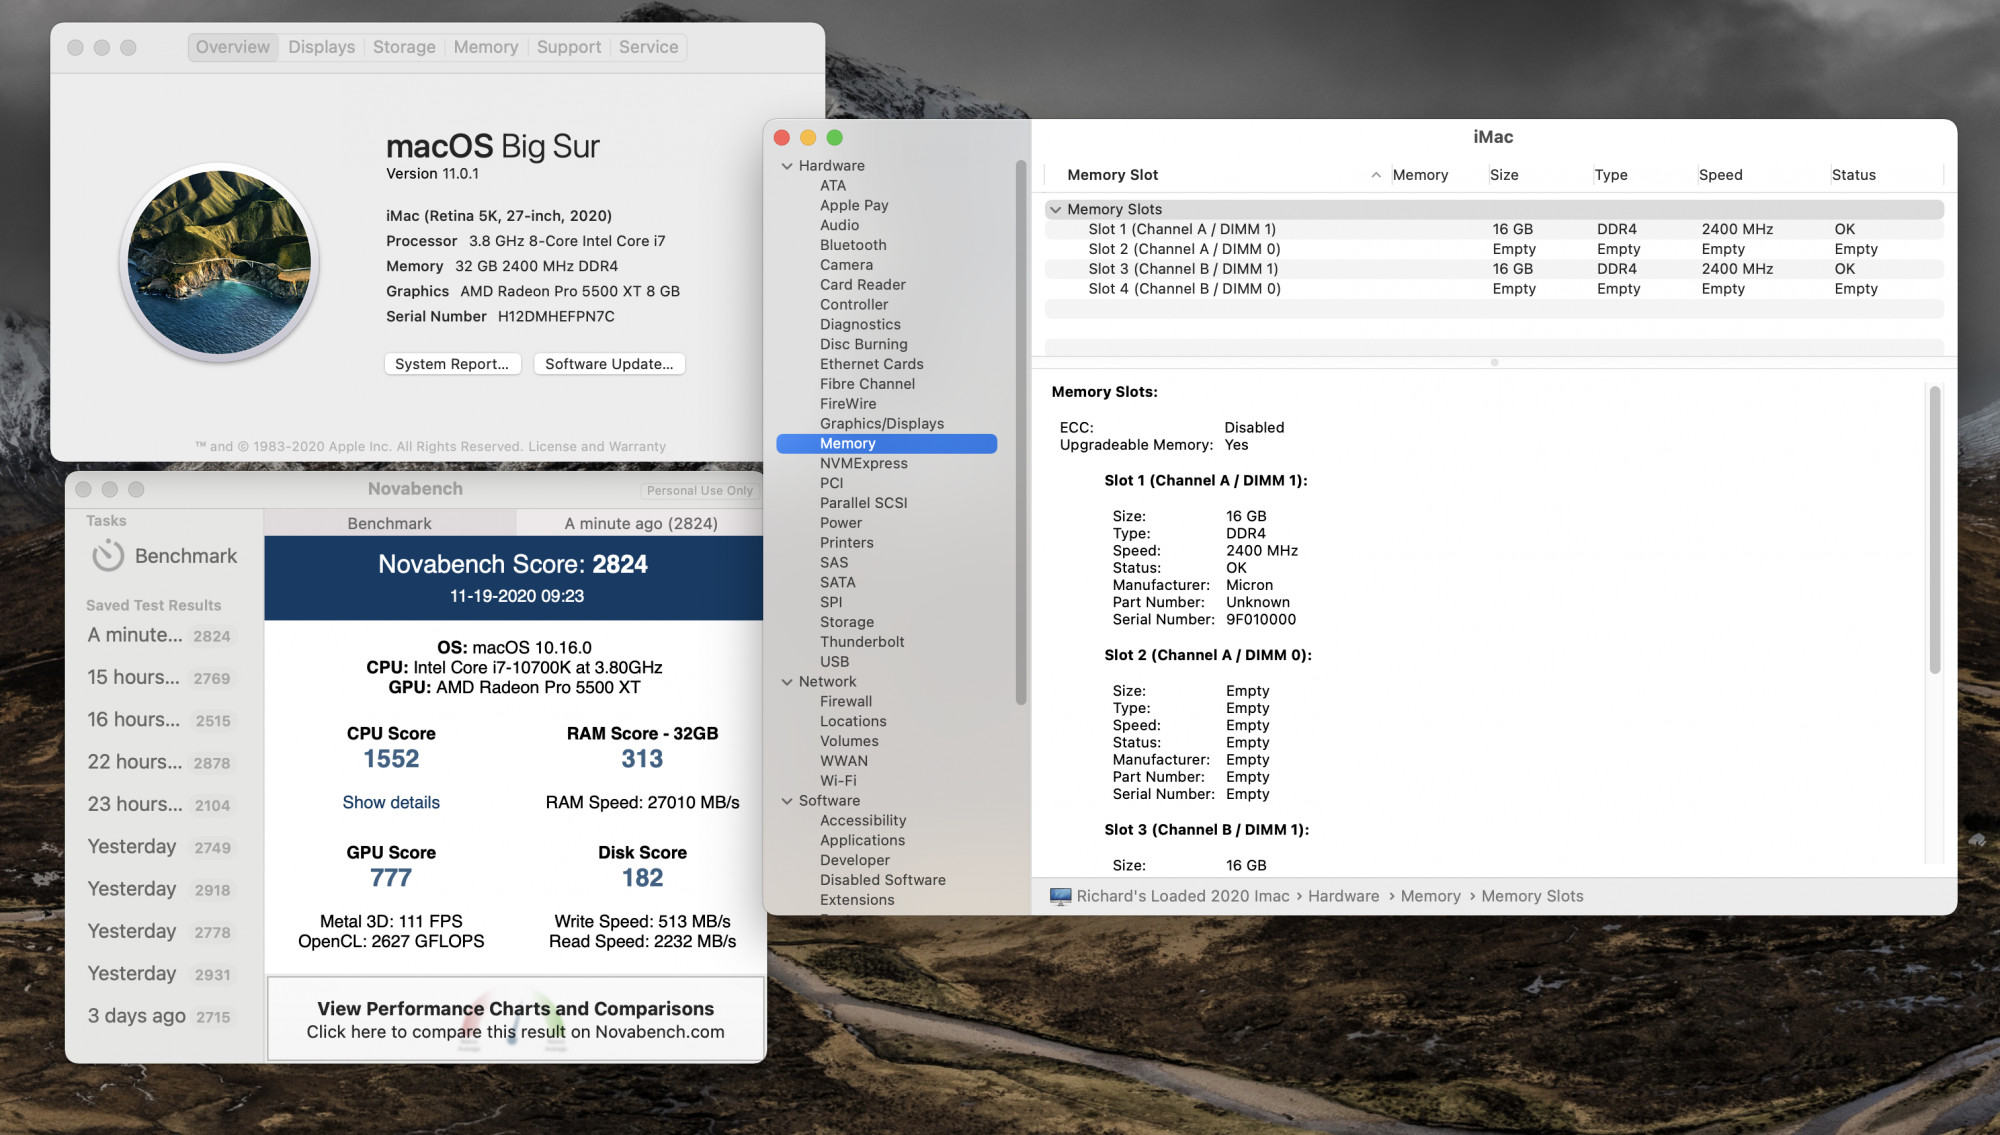Click the Benchmark clock icon in Novabench
The width and height of the screenshot is (2000, 1135).
(x=108, y=556)
